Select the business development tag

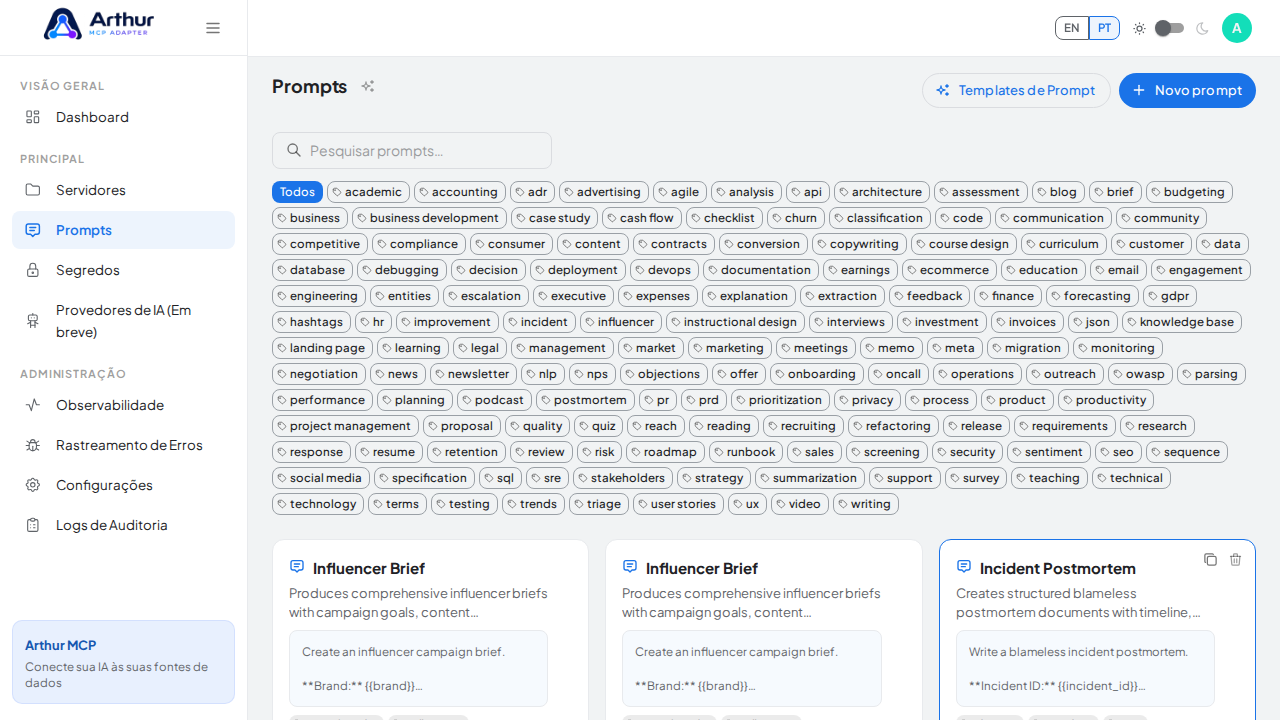[429, 218]
